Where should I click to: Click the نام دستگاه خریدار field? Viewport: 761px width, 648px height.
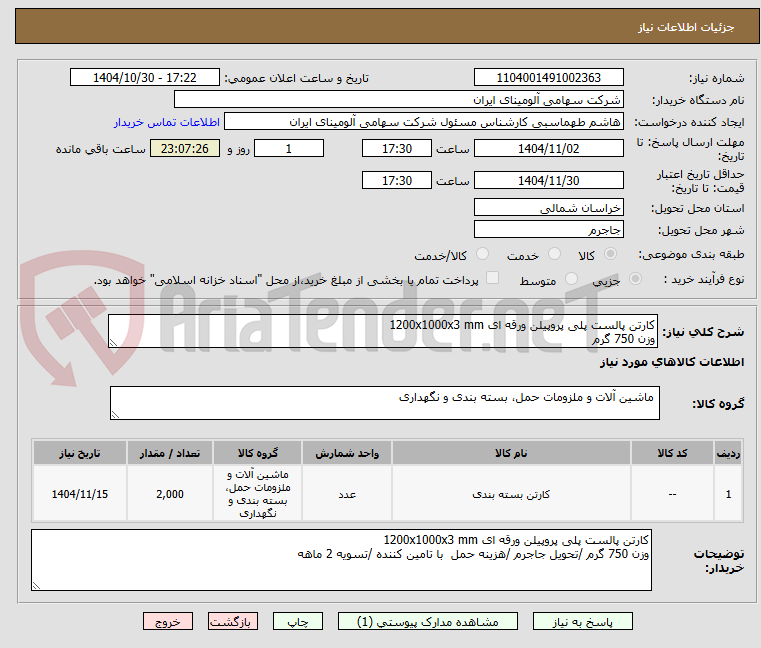[398, 100]
